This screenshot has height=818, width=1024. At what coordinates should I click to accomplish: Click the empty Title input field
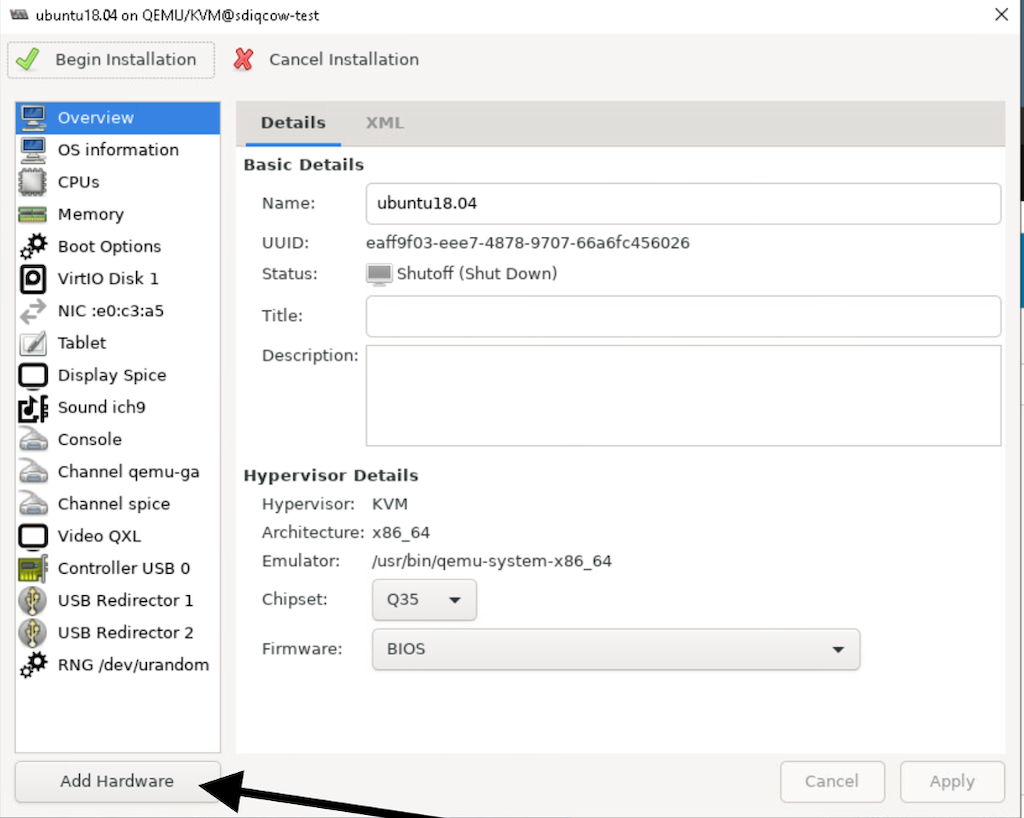coord(683,316)
